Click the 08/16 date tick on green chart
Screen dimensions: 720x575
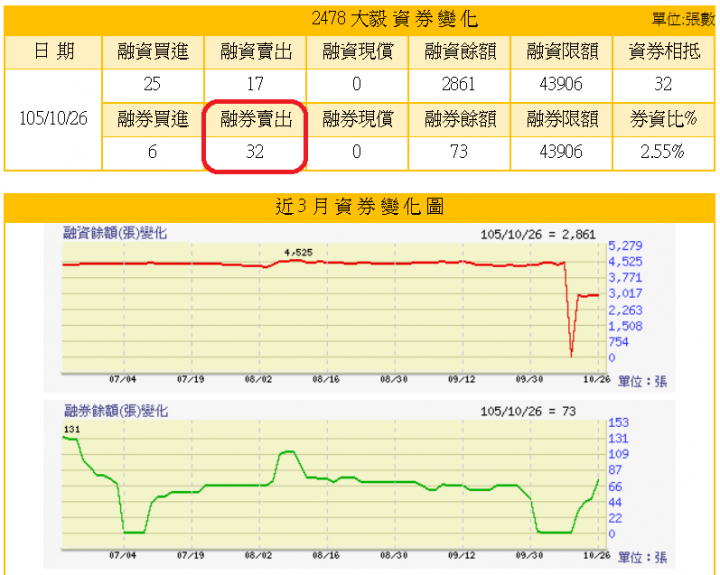pos(326,556)
